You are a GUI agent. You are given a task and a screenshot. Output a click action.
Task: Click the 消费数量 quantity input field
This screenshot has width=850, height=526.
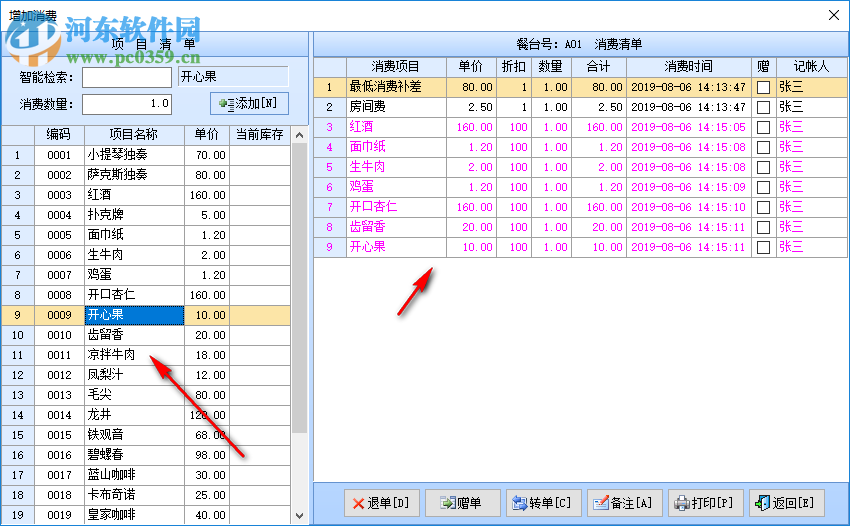coord(127,104)
